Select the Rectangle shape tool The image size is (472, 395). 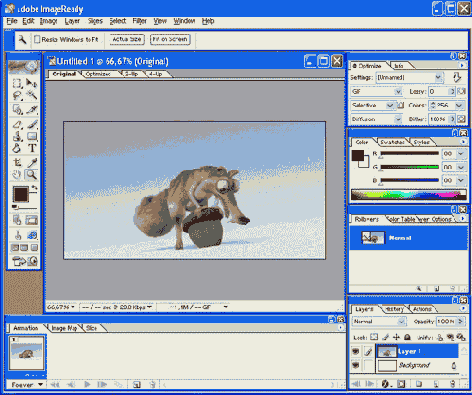(x=32, y=136)
